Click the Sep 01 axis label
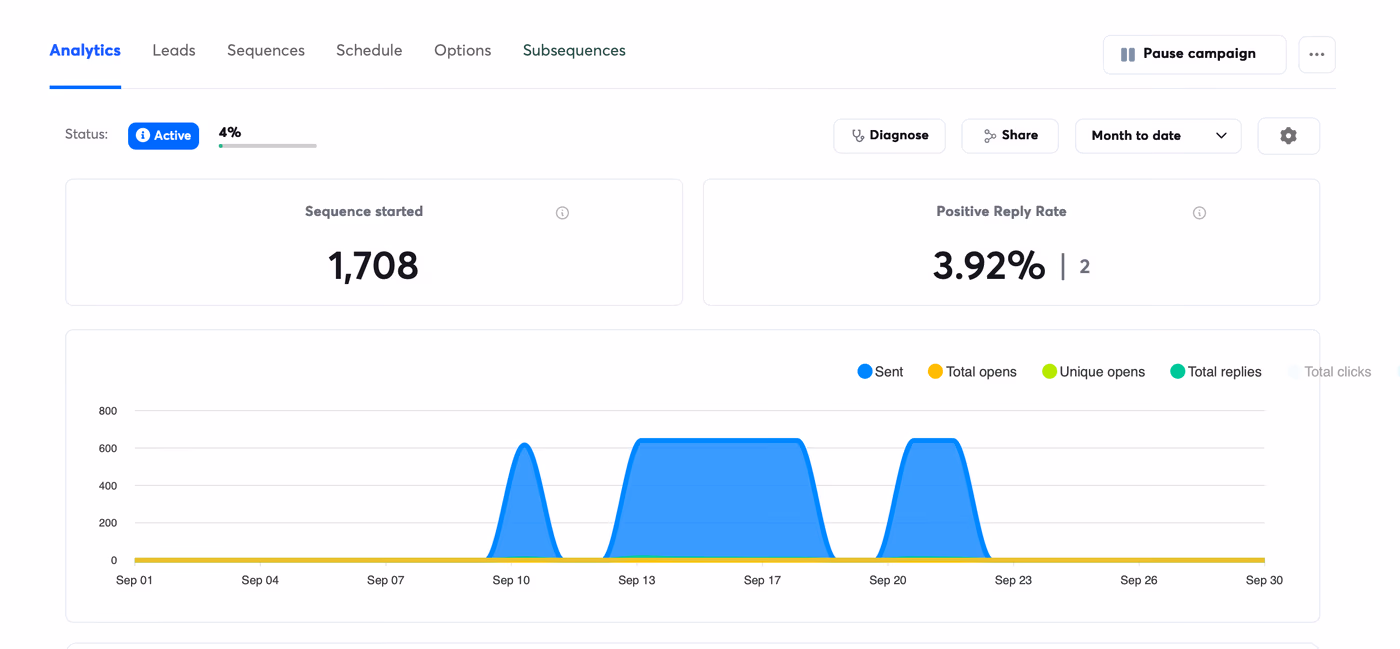1400x649 pixels. [x=135, y=580]
